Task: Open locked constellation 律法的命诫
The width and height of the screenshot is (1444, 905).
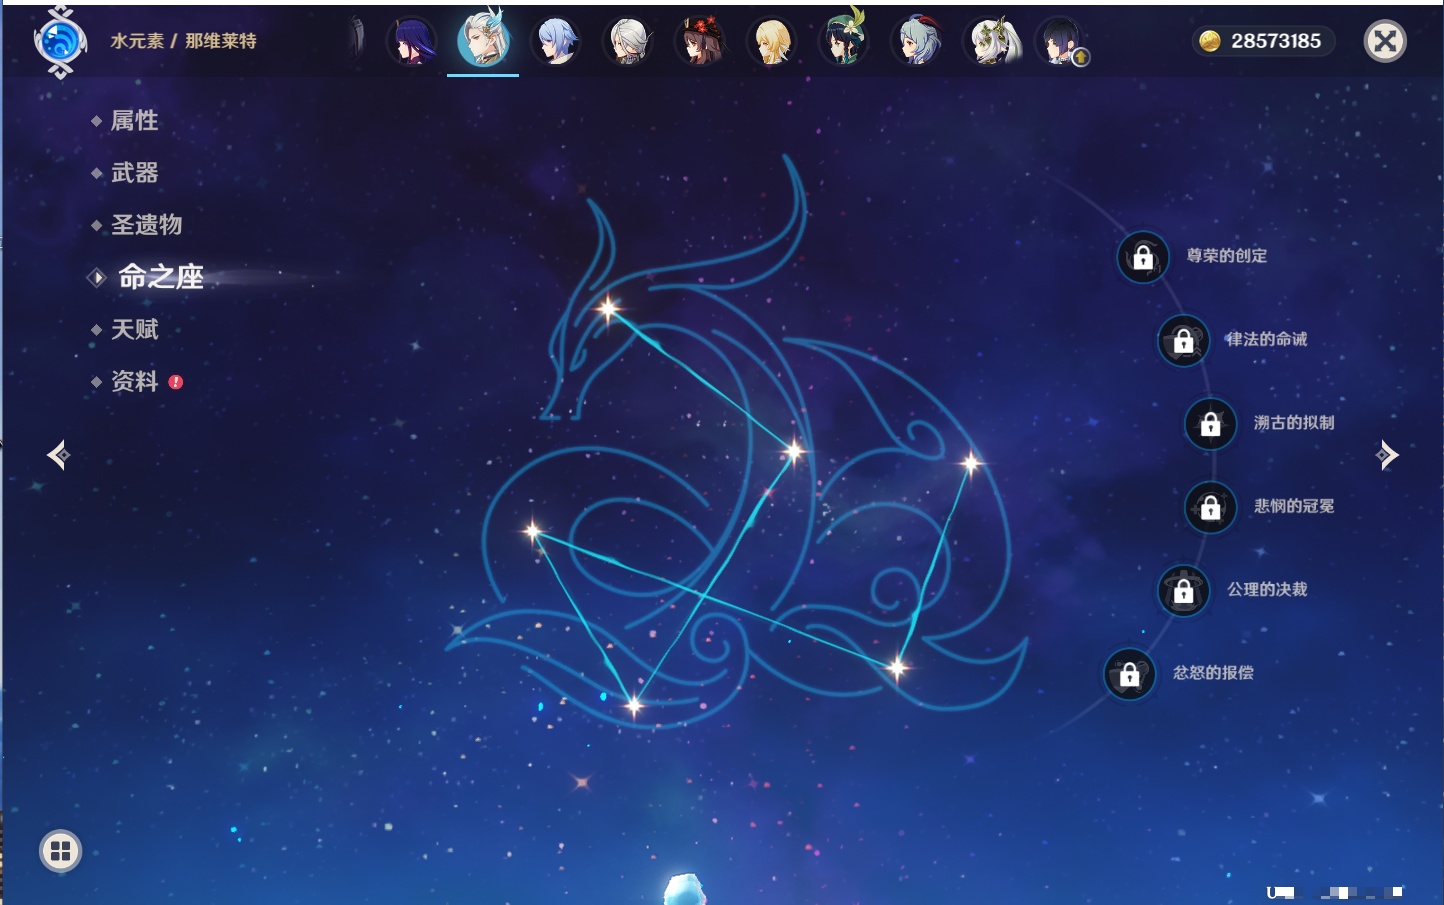Action: click(x=1183, y=341)
